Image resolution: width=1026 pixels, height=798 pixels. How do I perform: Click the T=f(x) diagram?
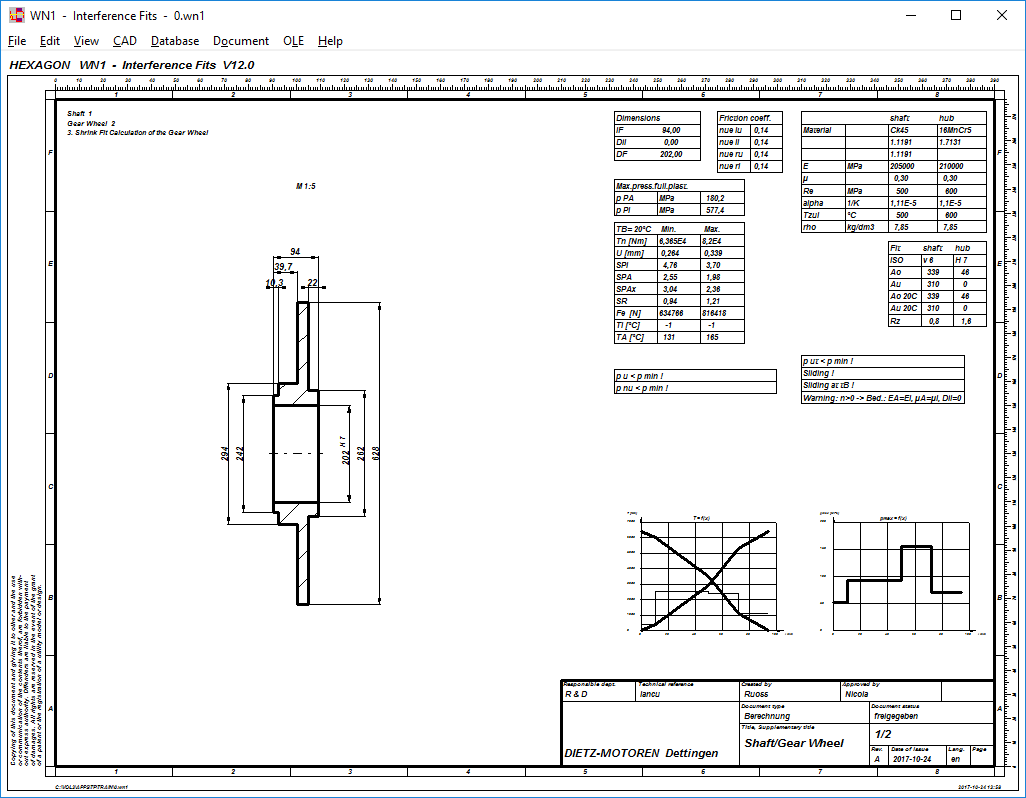tap(705, 575)
